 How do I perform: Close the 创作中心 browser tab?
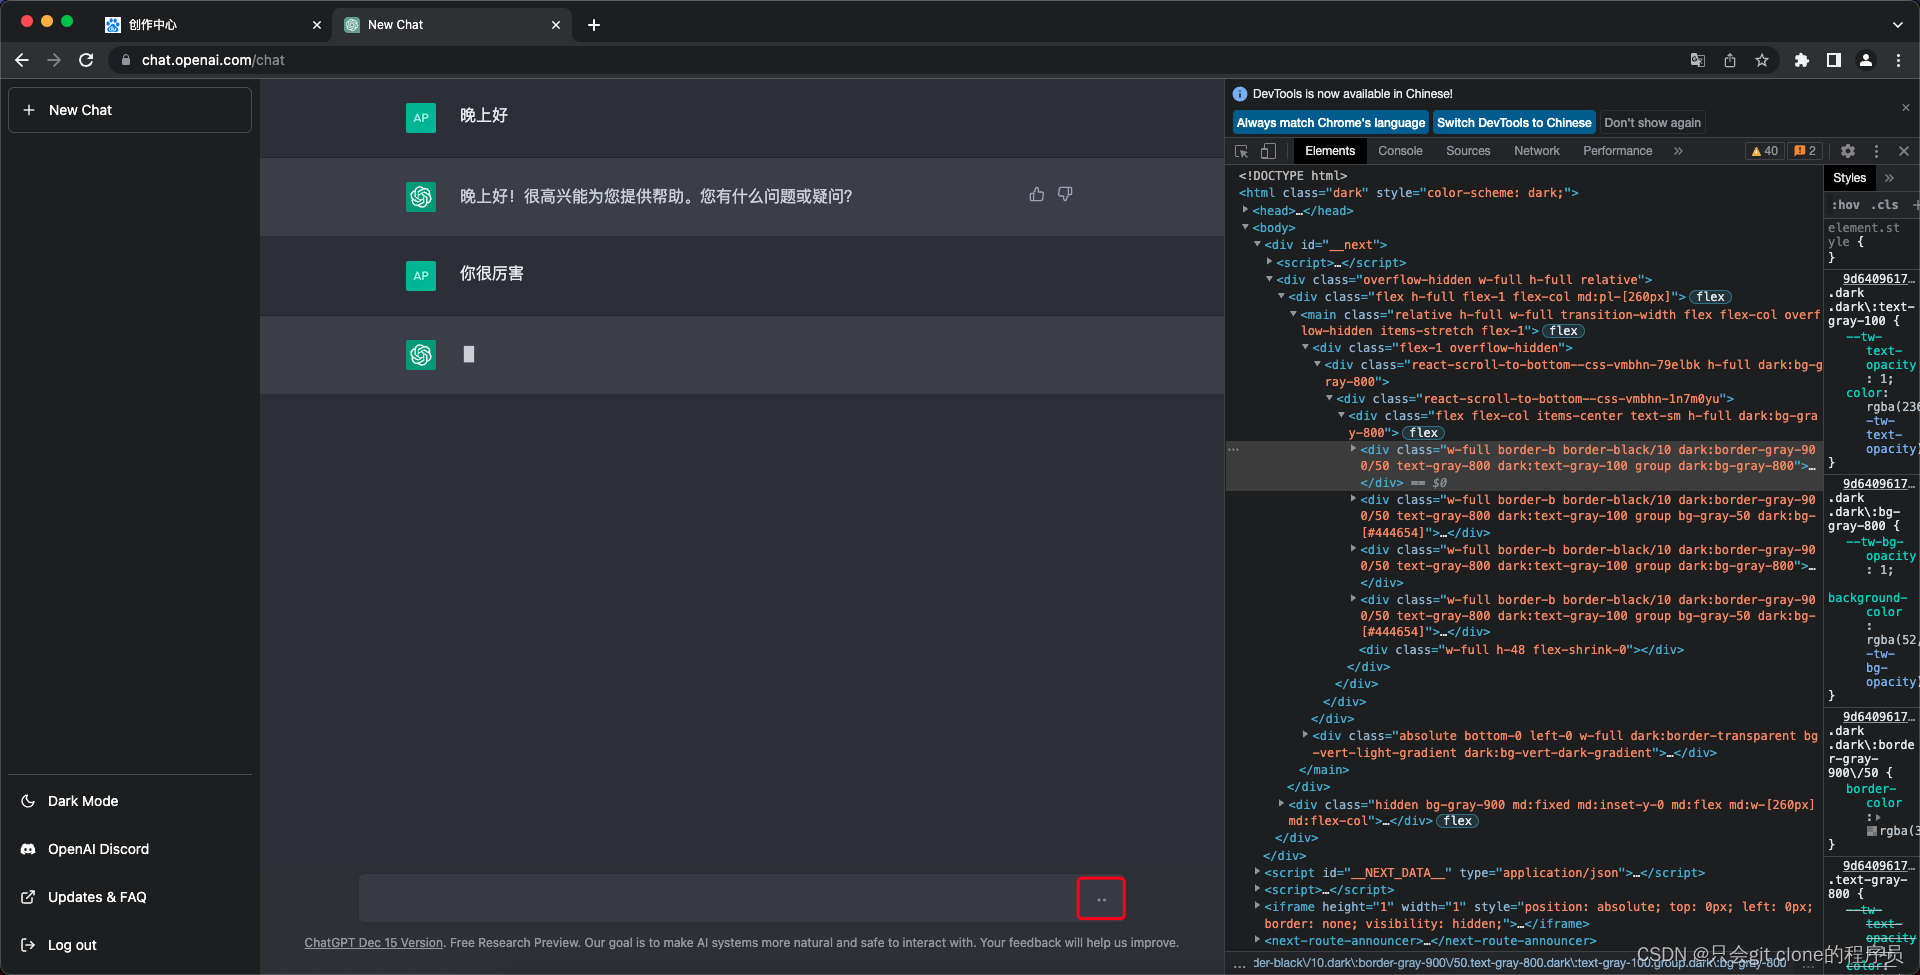pyautogui.click(x=317, y=25)
